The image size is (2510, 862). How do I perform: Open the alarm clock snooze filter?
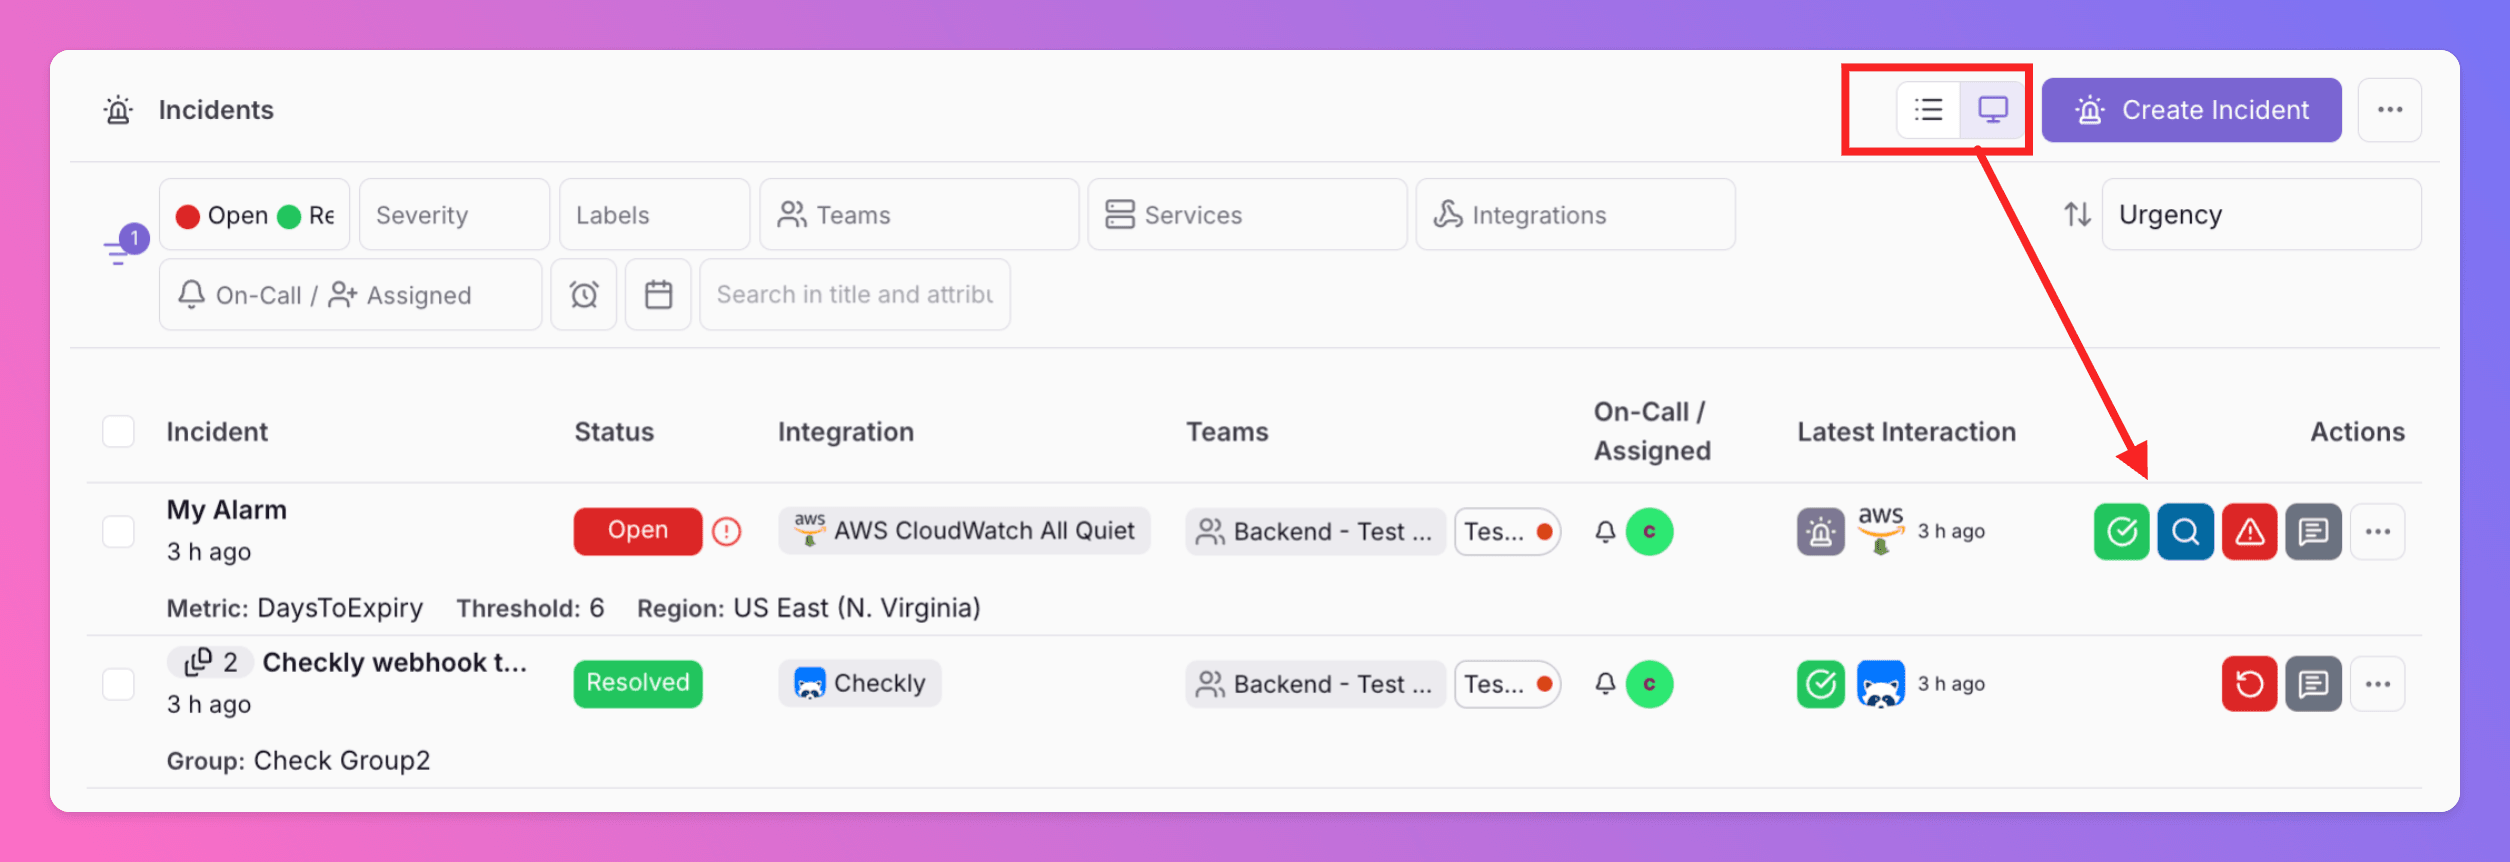point(583,295)
